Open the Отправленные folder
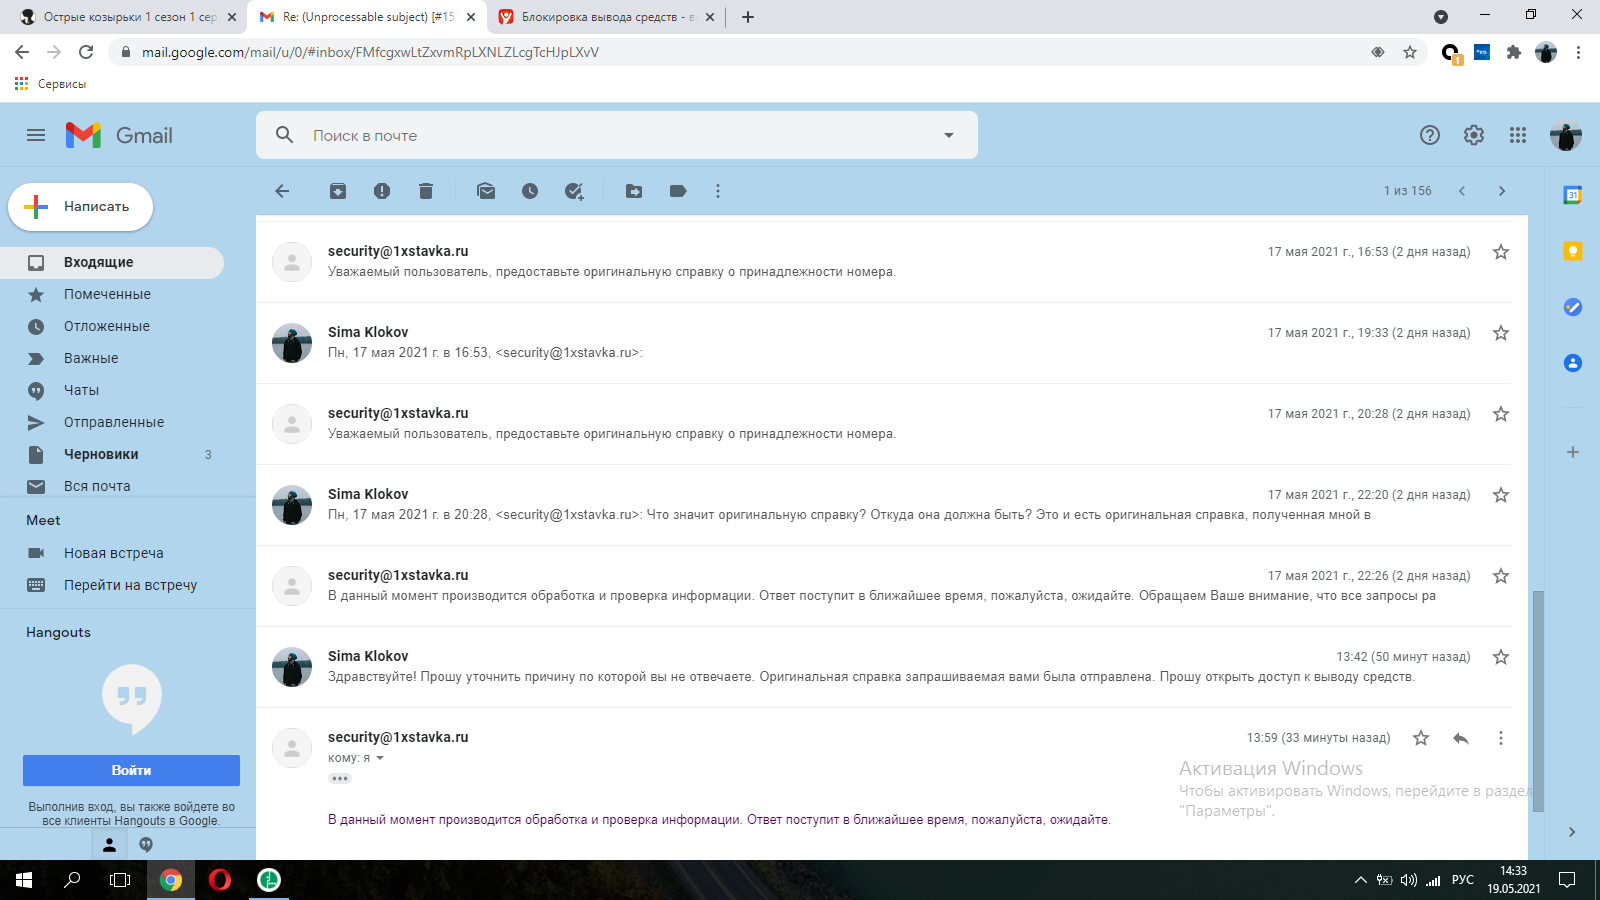Viewport: 1600px width, 900px height. 113,422
